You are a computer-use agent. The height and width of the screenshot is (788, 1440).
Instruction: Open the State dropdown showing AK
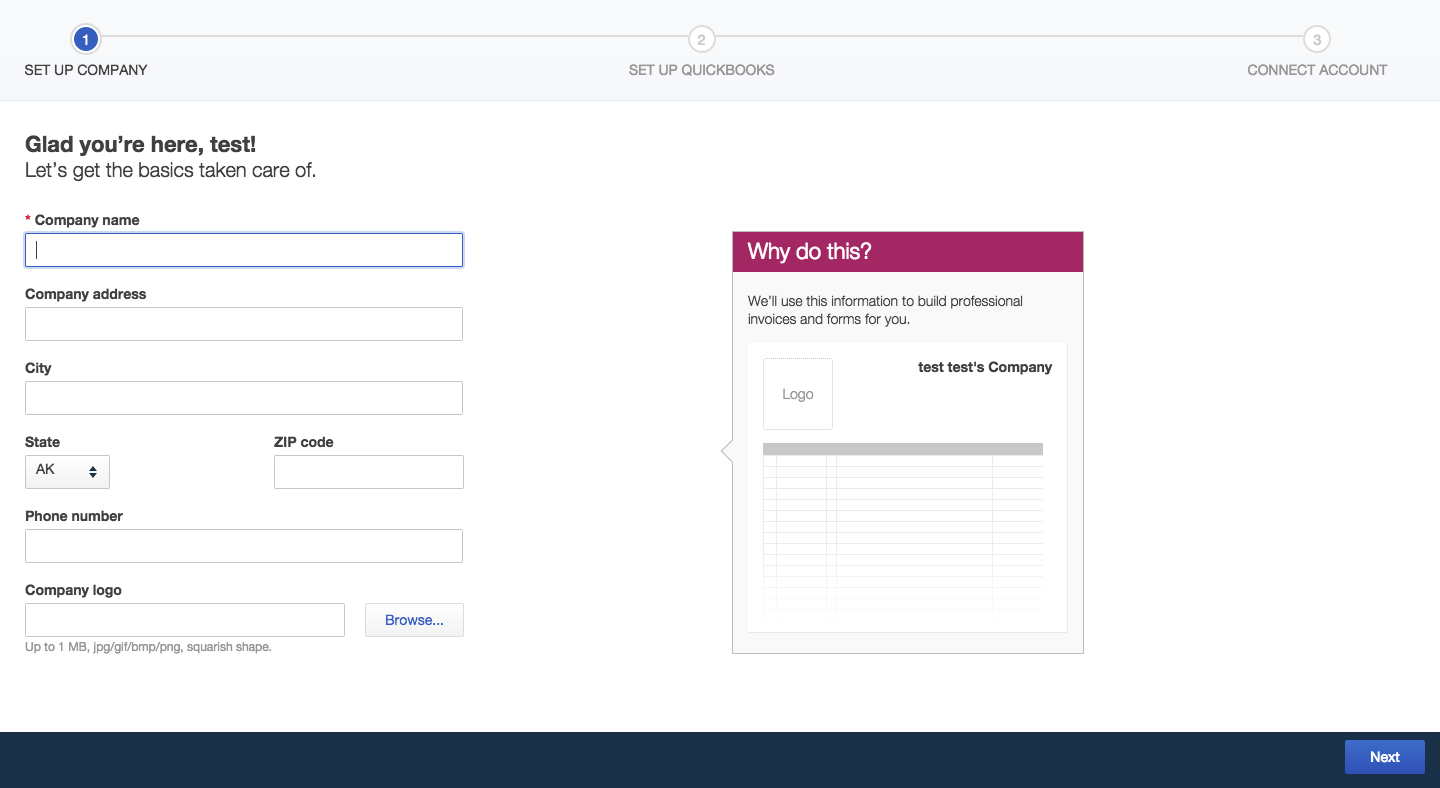coord(67,472)
